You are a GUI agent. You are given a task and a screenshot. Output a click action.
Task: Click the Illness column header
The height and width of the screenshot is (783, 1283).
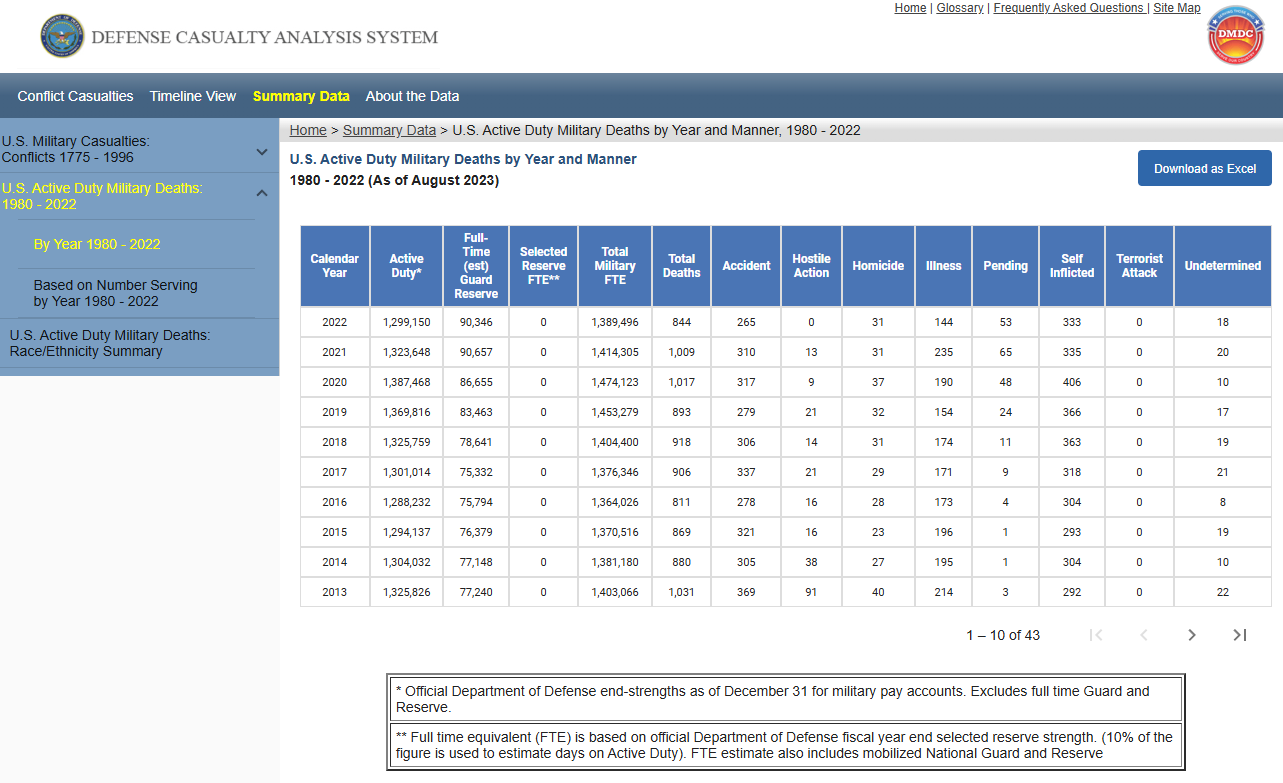[943, 266]
